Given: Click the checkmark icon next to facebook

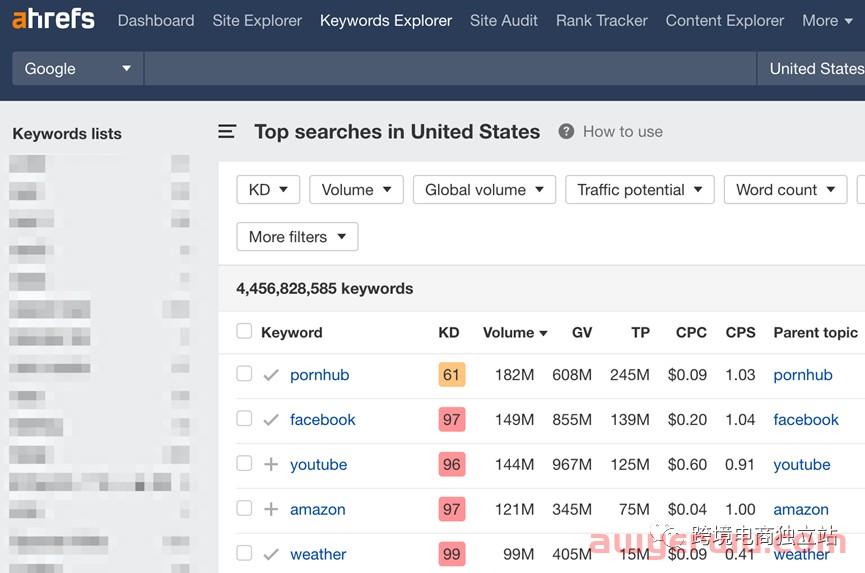Looking at the screenshot, I should point(271,420).
